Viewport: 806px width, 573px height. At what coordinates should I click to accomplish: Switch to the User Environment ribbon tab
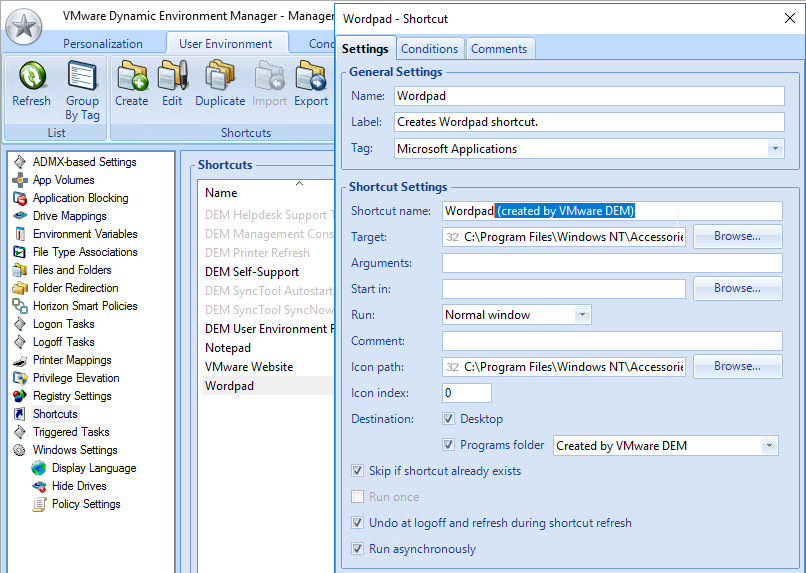(x=226, y=44)
